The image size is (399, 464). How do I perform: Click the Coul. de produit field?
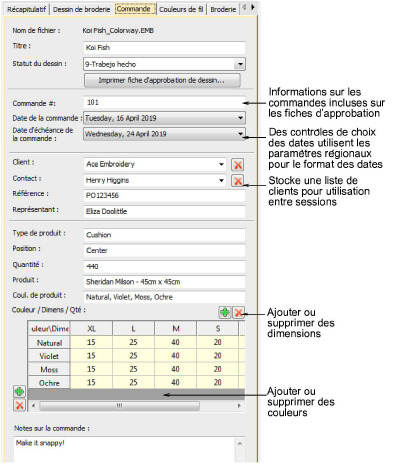164,297
